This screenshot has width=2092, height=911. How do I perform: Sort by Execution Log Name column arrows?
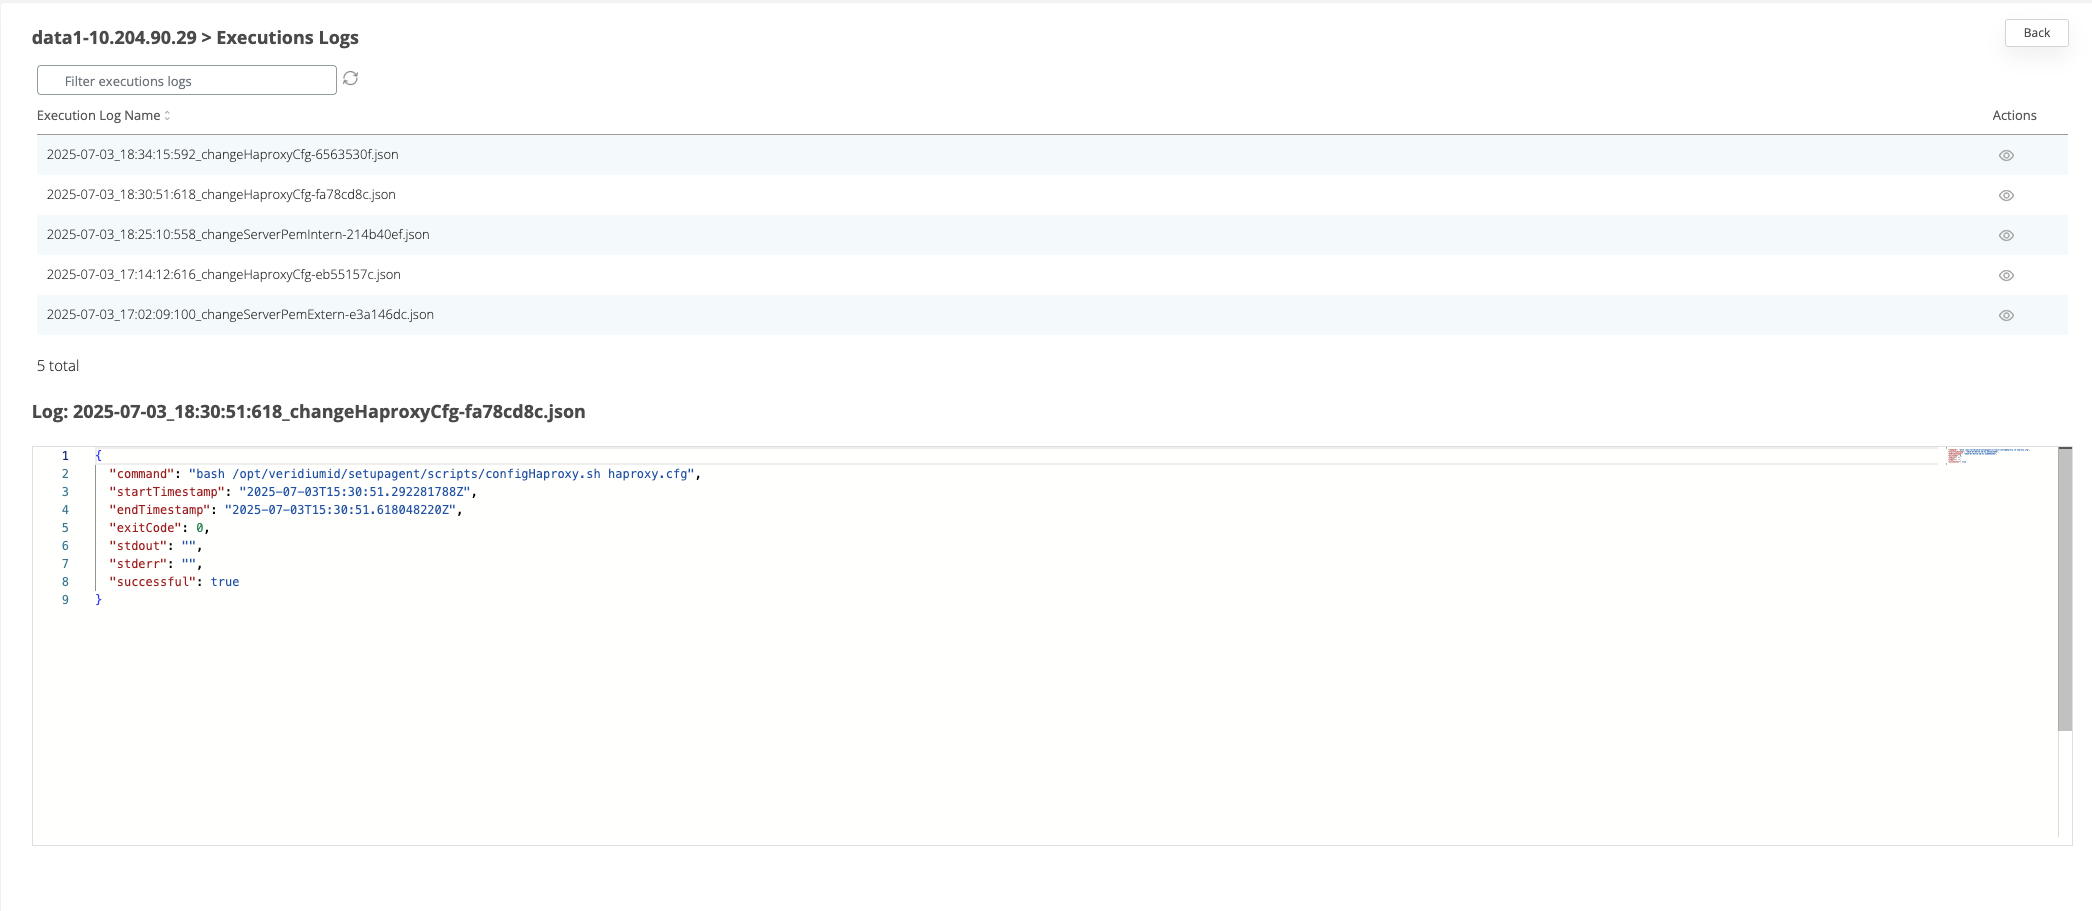click(x=167, y=116)
